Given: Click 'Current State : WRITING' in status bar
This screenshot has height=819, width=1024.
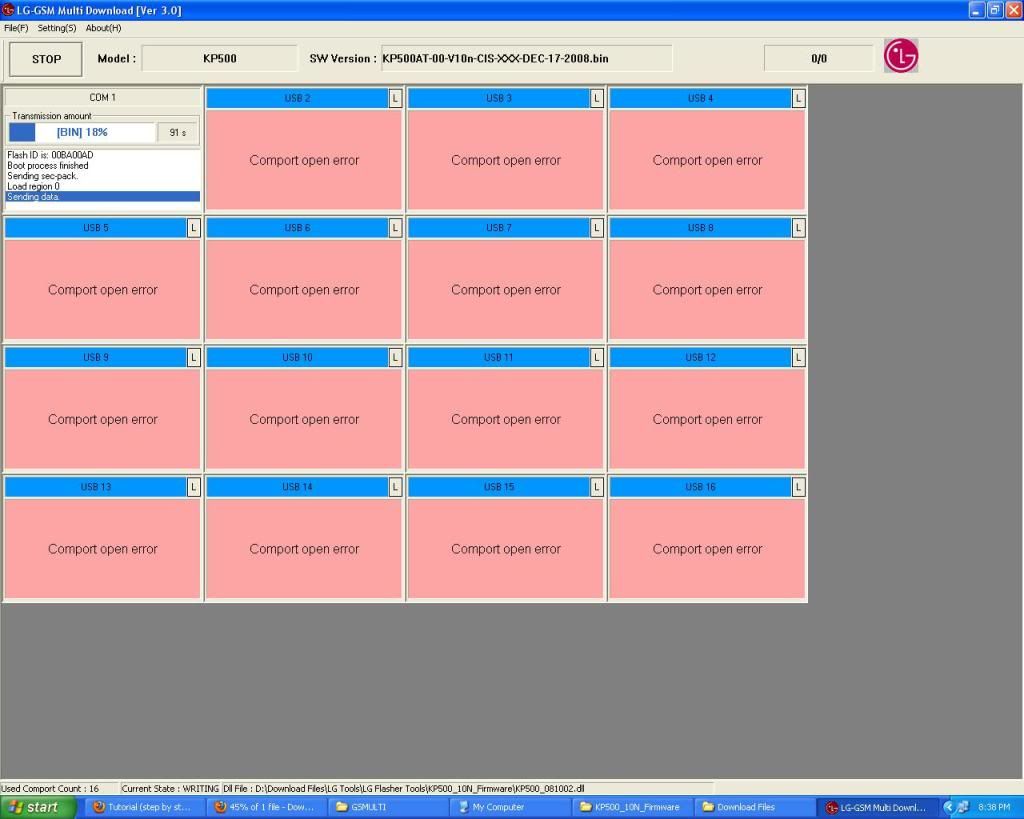Looking at the screenshot, I should [x=170, y=788].
